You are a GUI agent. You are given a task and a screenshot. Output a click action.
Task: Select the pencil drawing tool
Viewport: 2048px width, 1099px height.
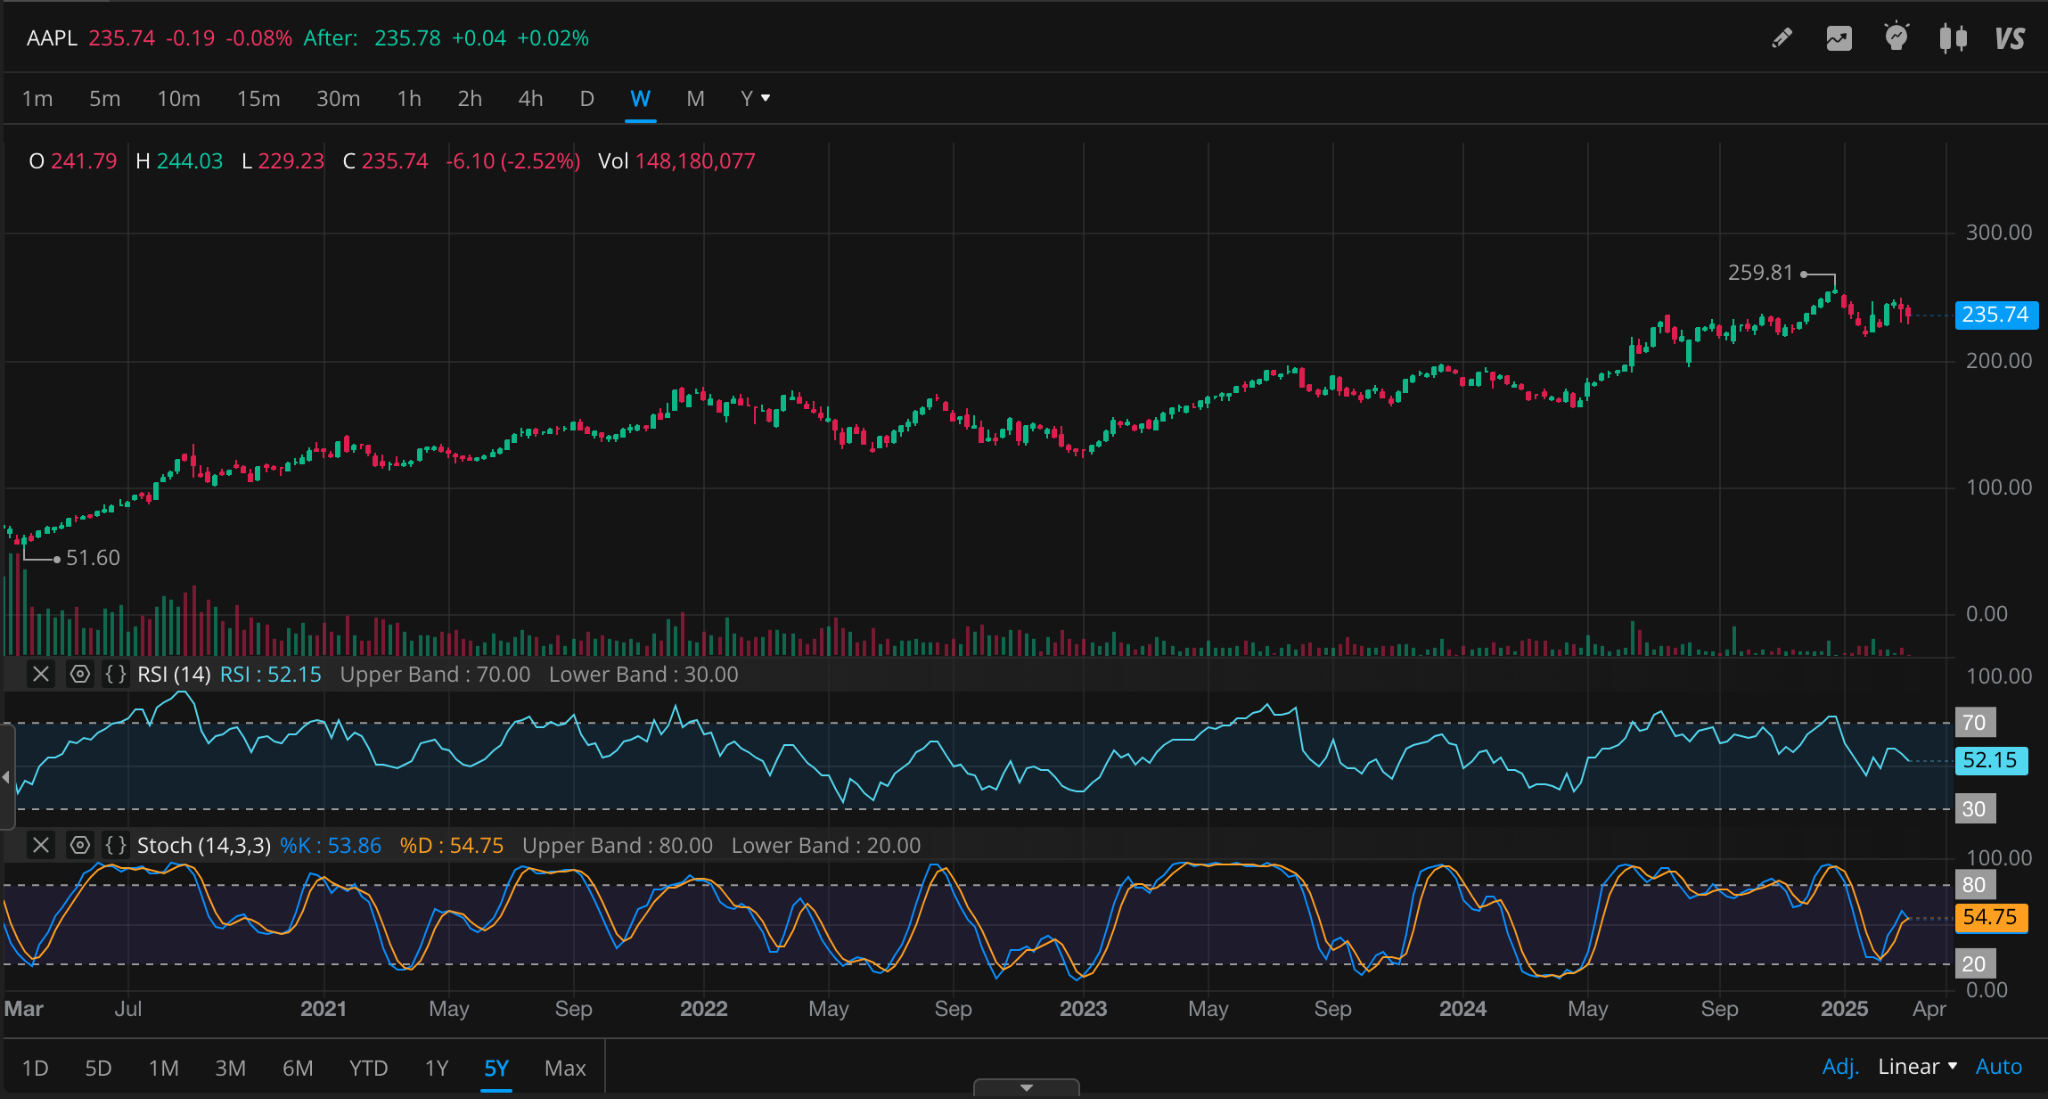point(1782,39)
